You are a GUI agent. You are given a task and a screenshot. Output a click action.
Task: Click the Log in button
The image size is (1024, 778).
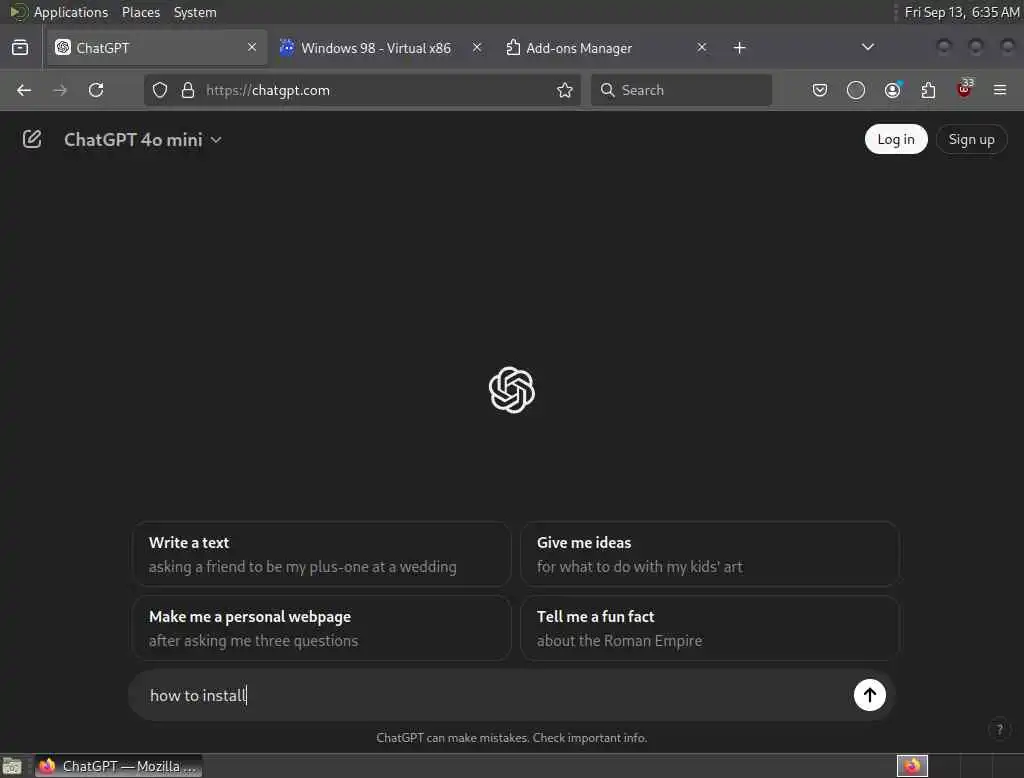[x=896, y=139]
